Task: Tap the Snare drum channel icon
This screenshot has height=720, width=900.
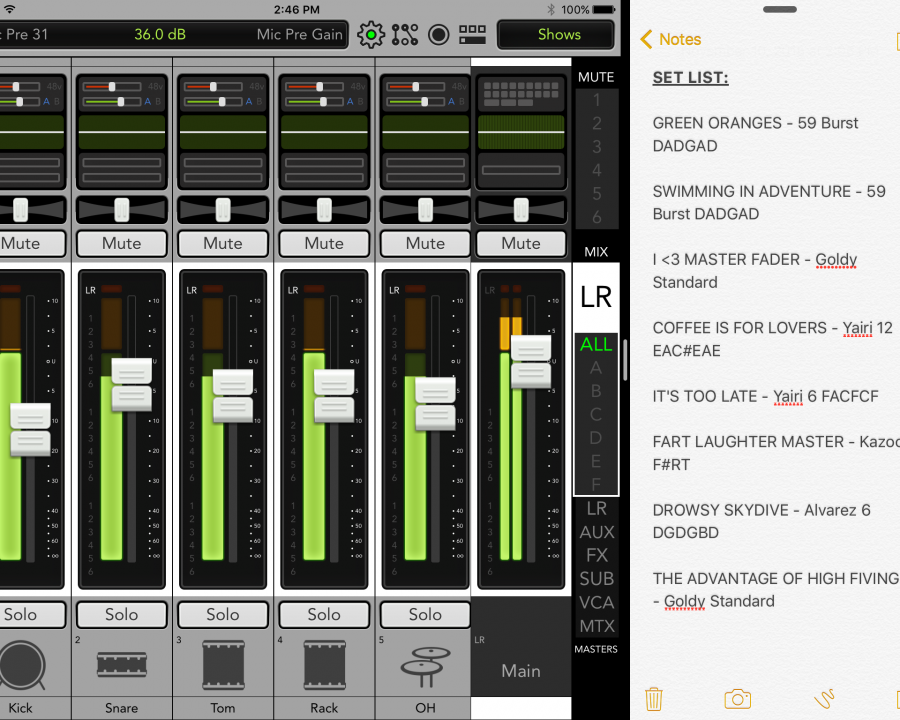Action: pyautogui.click(x=121, y=663)
